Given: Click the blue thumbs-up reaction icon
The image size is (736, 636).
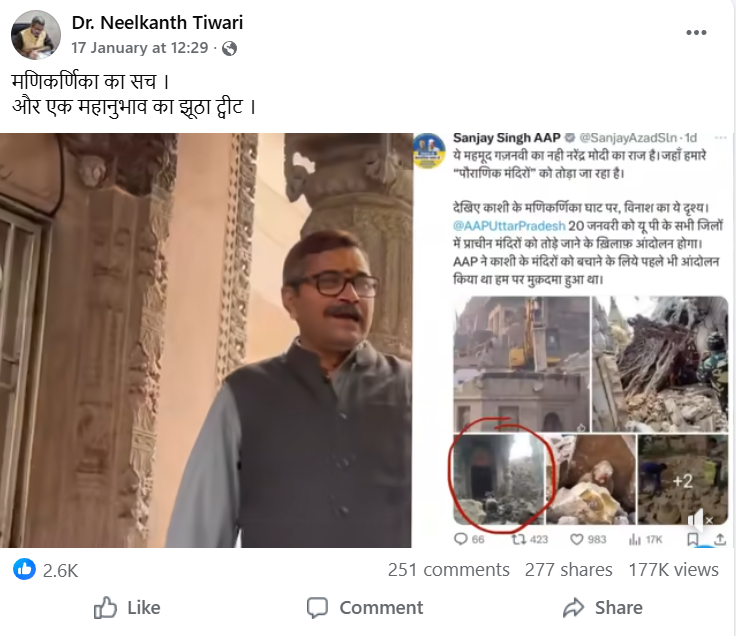Looking at the screenshot, I should pyautogui.click(x=24, y=569).
